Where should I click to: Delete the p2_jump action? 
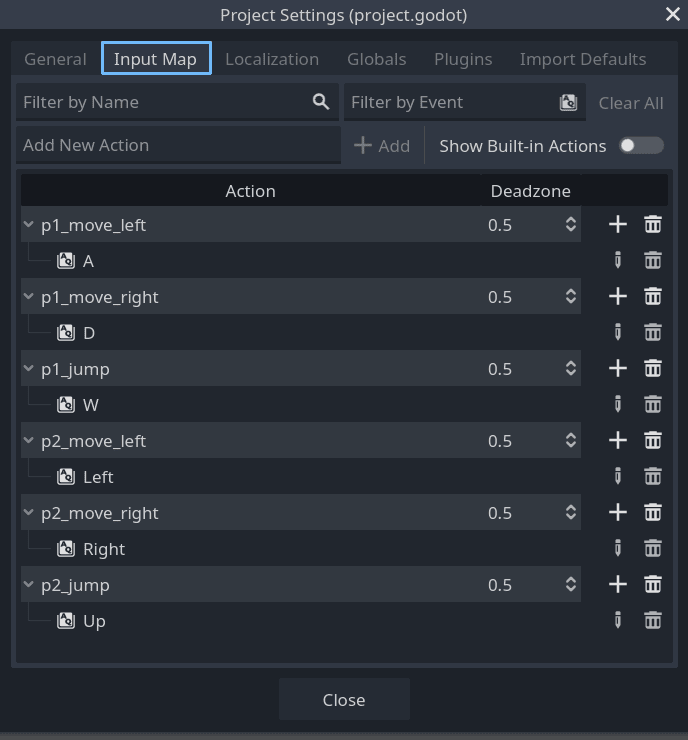click(x=653, y=585)
